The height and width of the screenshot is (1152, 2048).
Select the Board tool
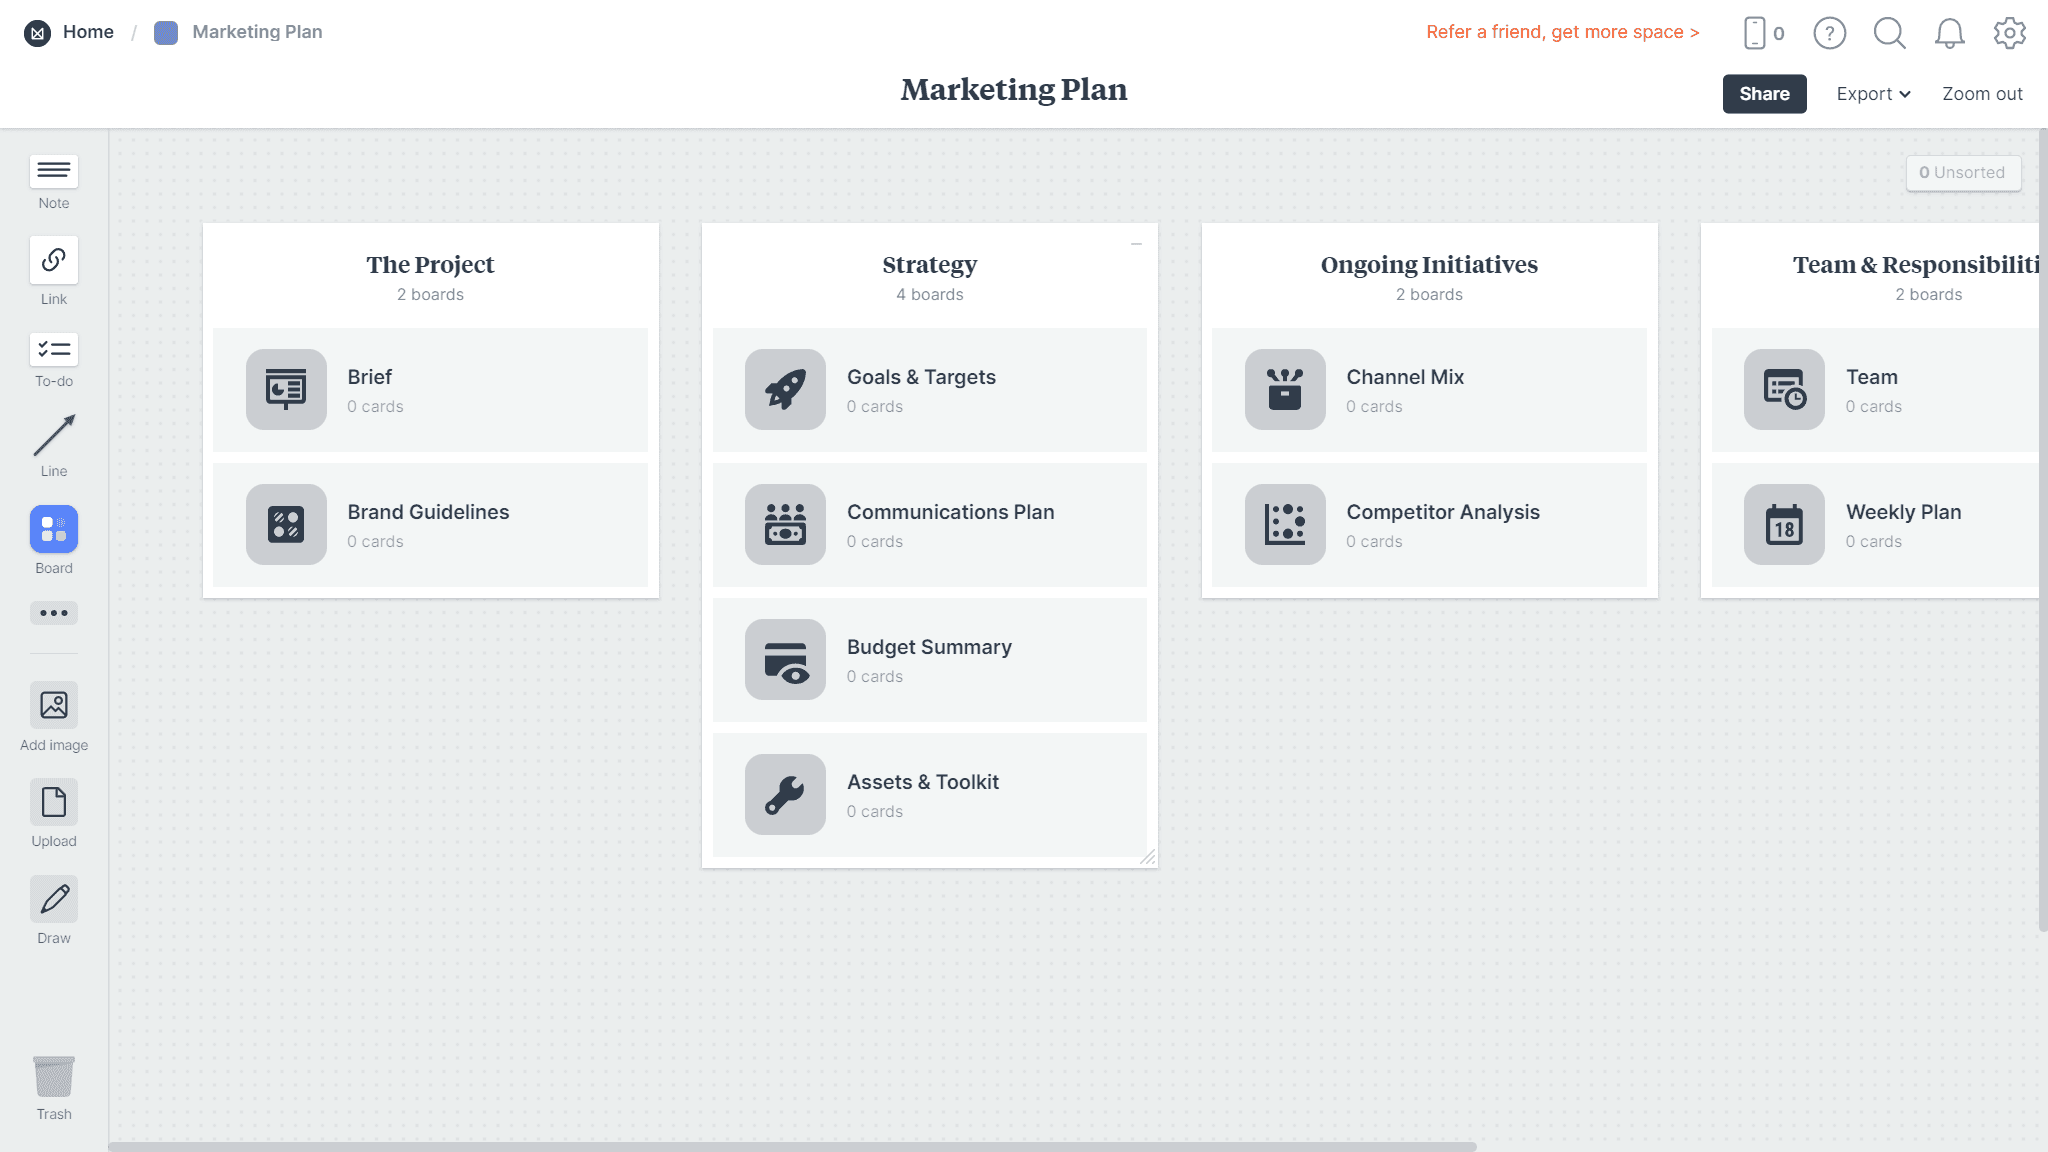pyautogui.click(x=54, y=529)
